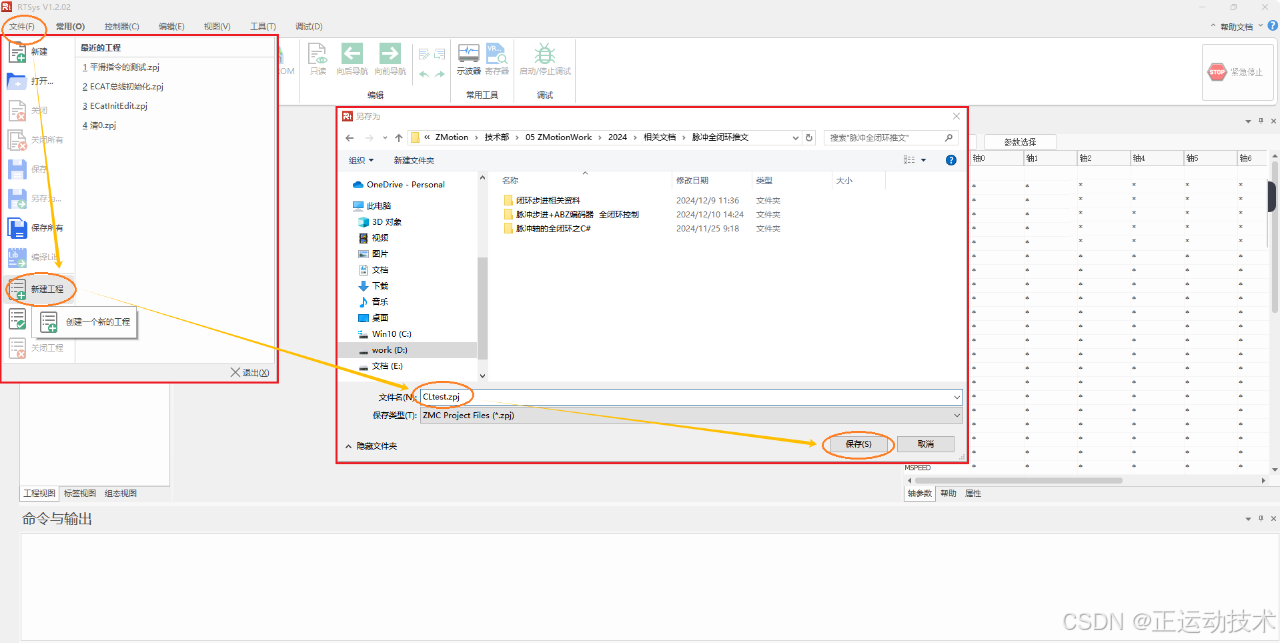The image size is (1280, 643).
Task: Click 保存所有 in the file menu
Action: [36, 228]
